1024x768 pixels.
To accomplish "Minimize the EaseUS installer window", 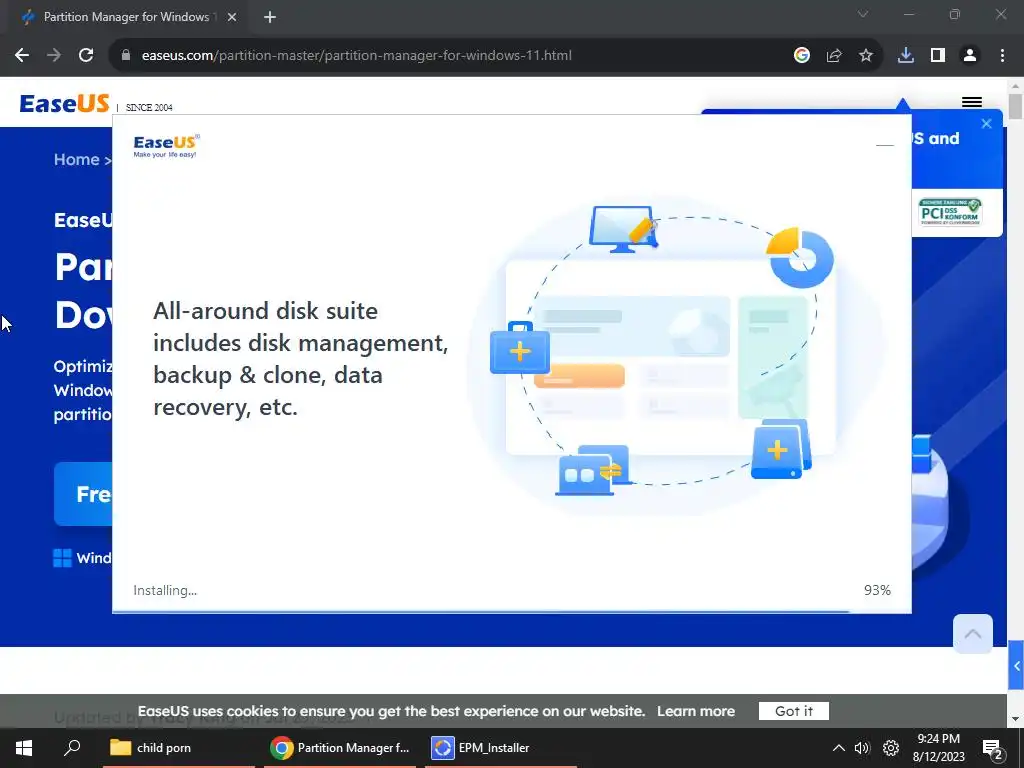I will click(885, 145).
